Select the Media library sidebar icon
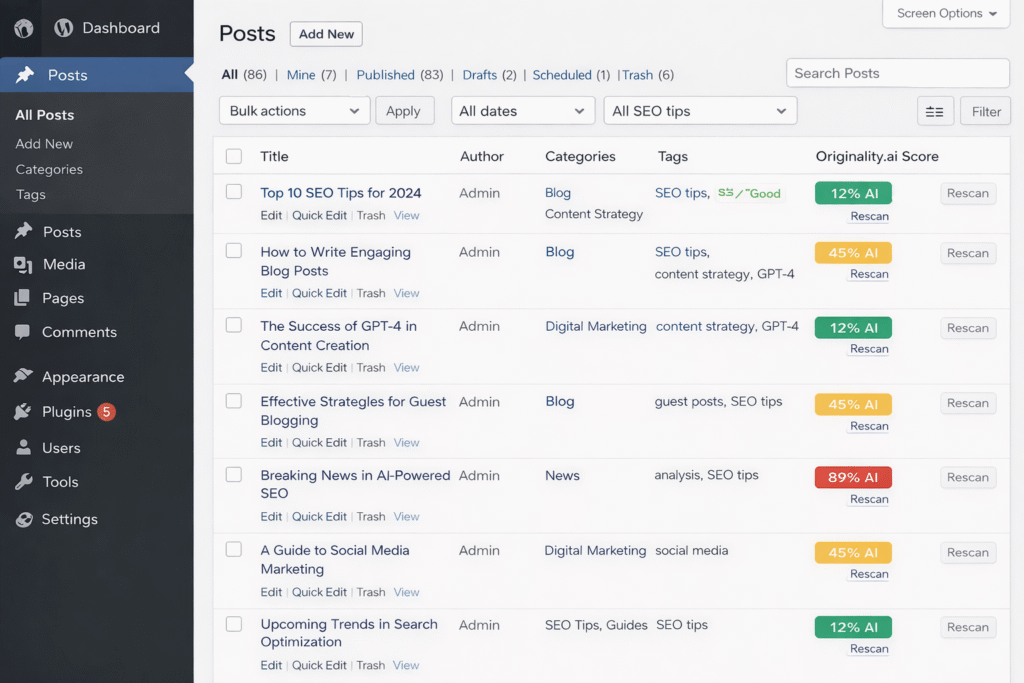This screenshot has width=1024, height=683. coord(25,265)
